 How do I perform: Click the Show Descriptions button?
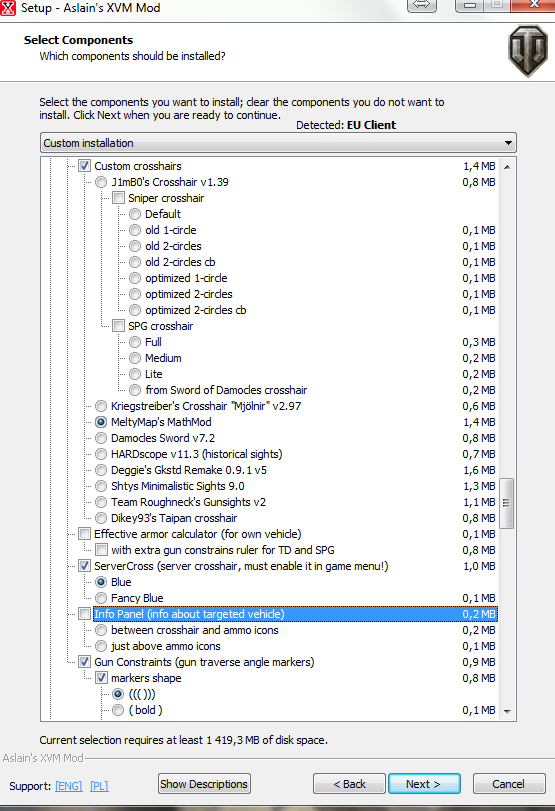point(204,784)
